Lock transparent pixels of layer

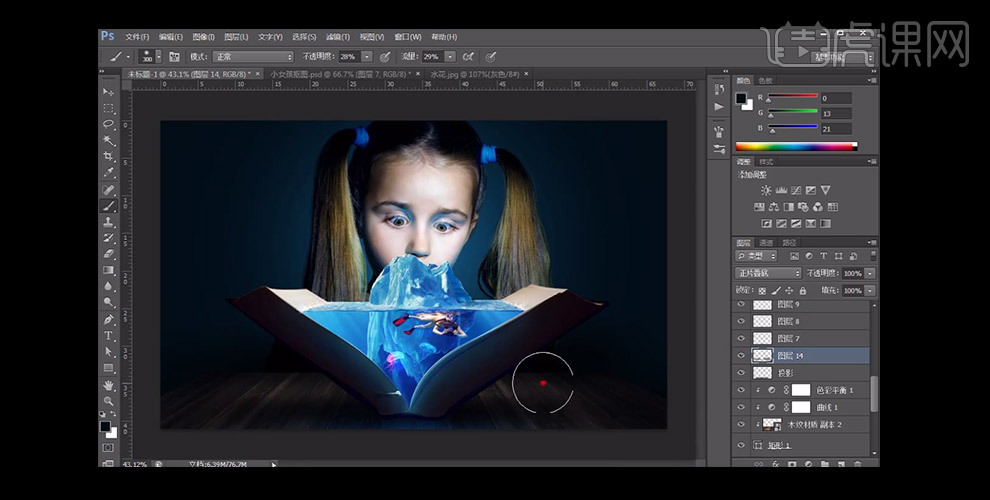click(x=762, y=290)
